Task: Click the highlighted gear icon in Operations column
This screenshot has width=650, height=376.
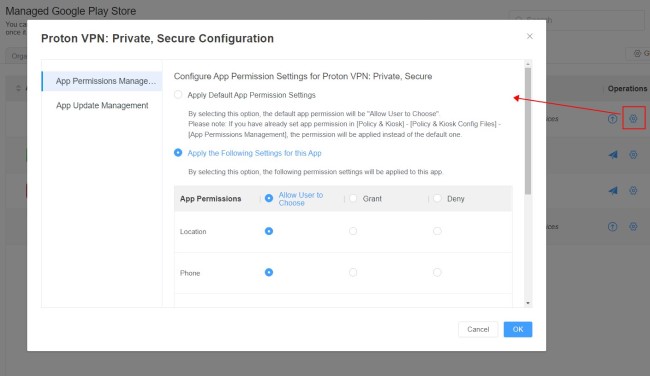Action: (633, 119)
